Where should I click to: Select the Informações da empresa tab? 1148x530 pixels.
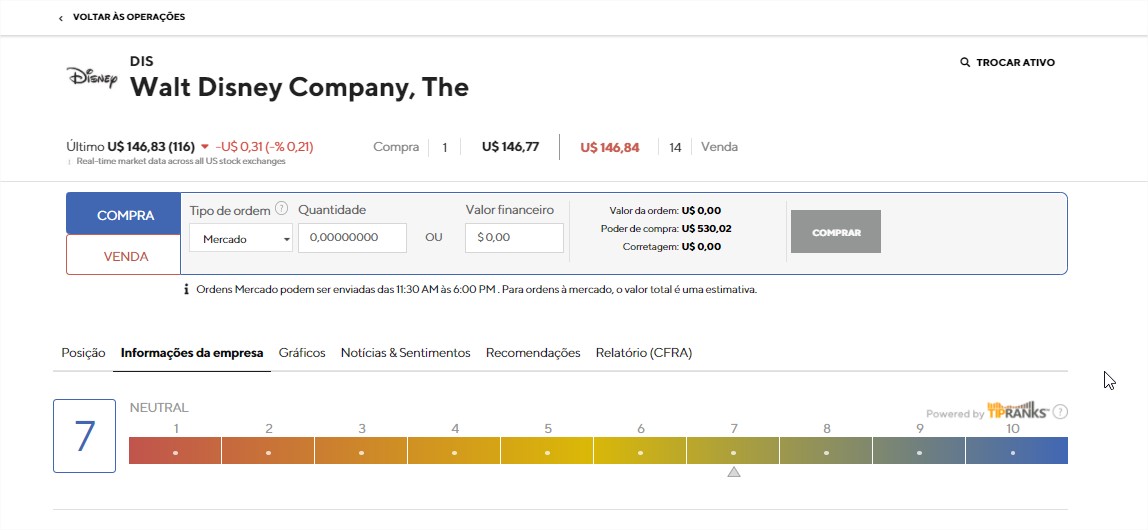(192, 353)
